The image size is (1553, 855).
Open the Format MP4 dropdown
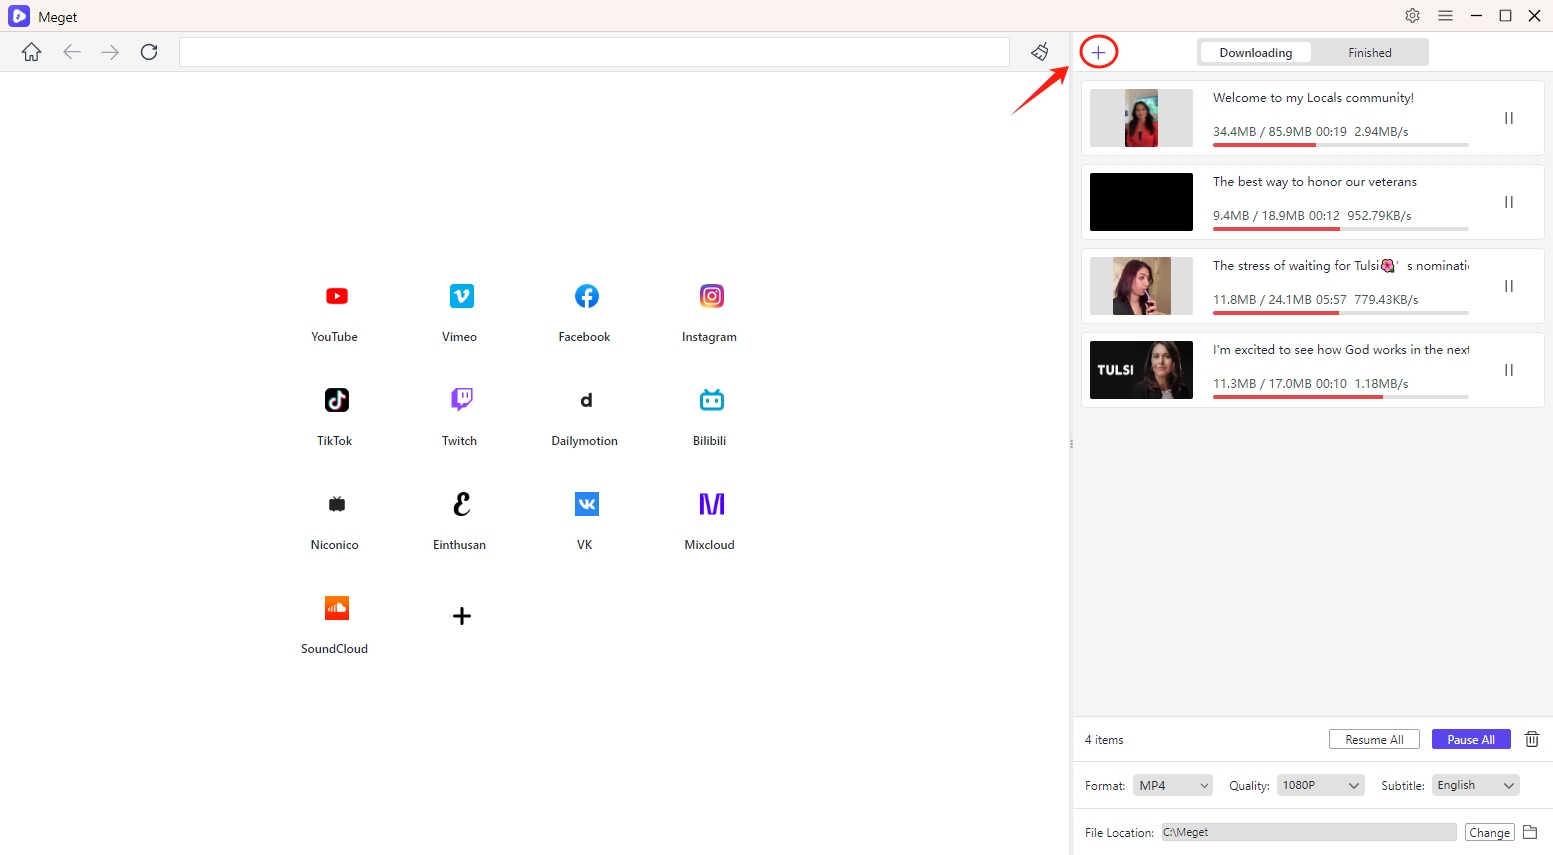click(x=1172, y=785)
